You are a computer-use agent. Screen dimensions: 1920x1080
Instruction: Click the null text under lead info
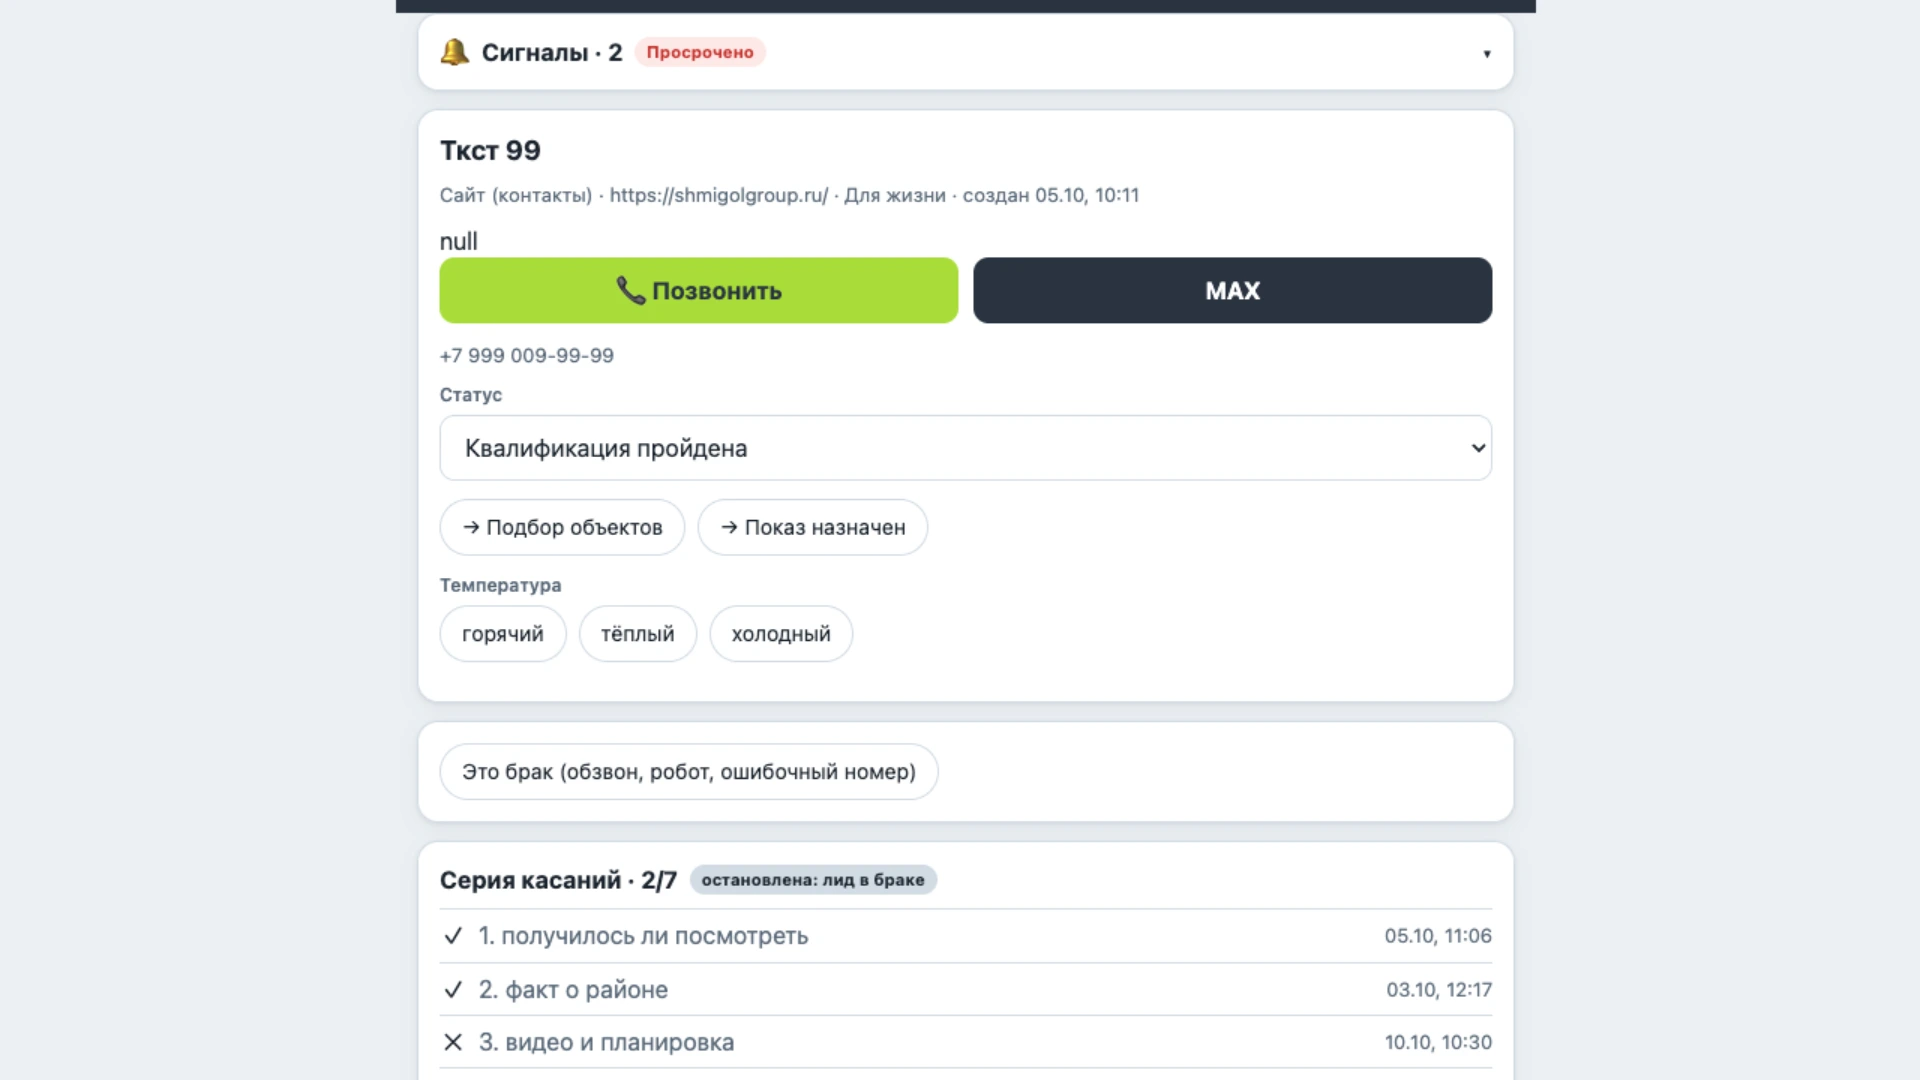(x=459, y=241)
